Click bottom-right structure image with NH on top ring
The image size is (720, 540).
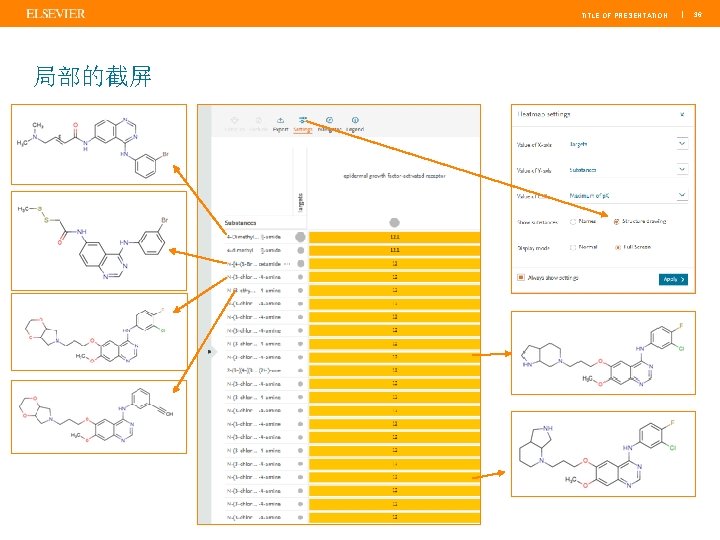603,454
